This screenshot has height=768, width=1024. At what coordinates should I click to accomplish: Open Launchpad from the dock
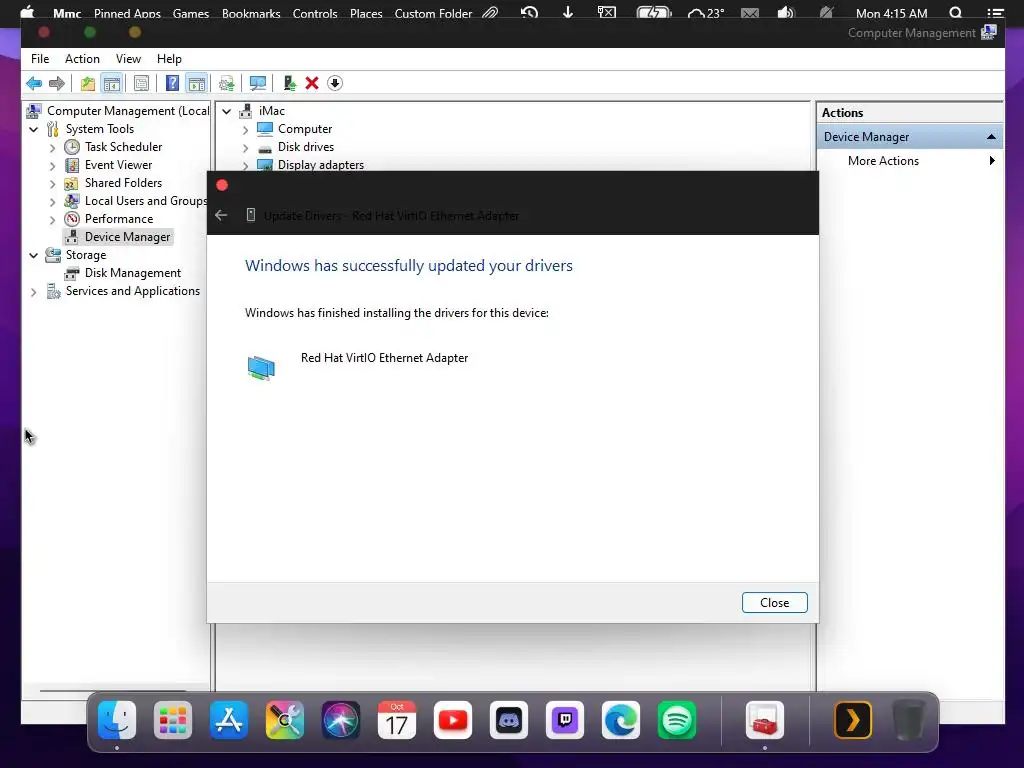coord(173,721)
